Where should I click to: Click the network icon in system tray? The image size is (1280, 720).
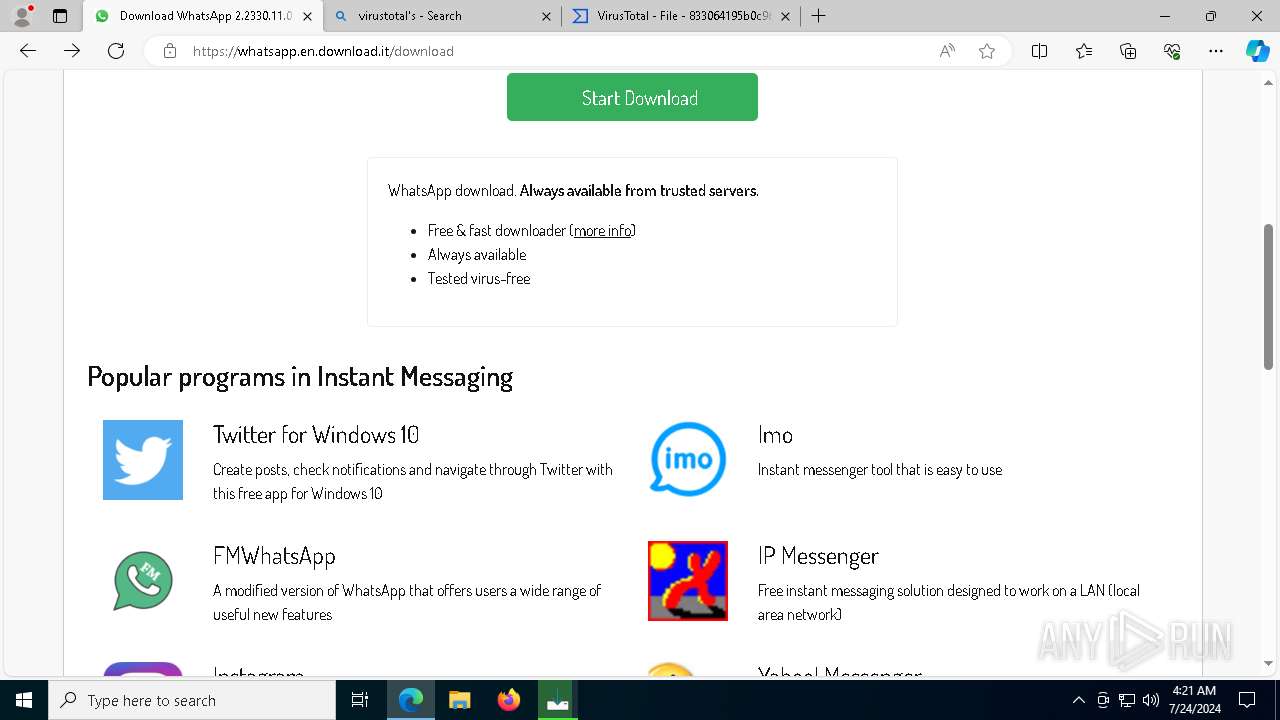(1127, 700)
